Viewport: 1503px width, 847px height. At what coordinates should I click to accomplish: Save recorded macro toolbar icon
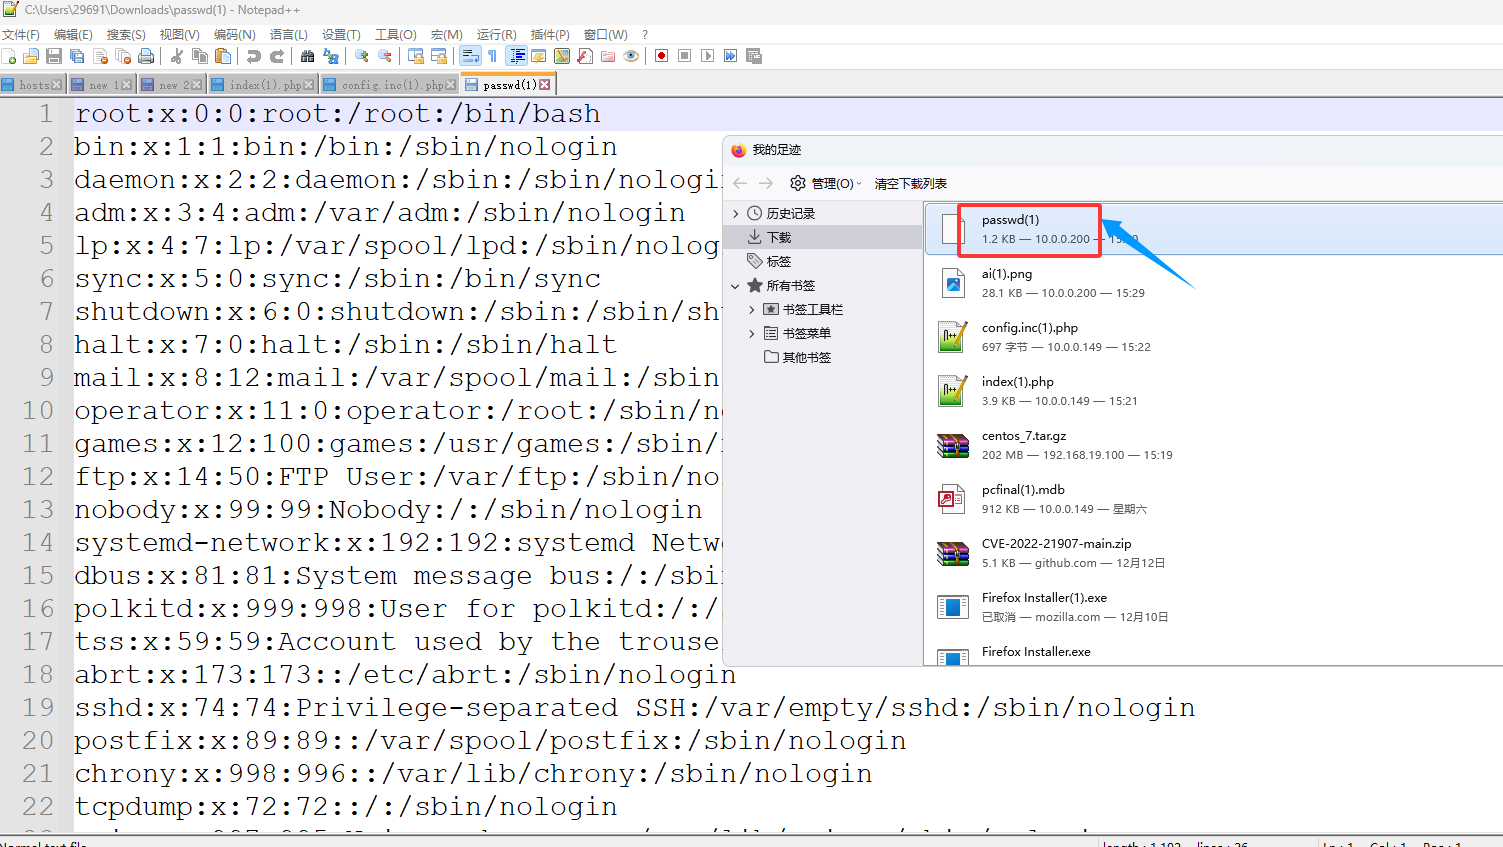click(754, 56)
